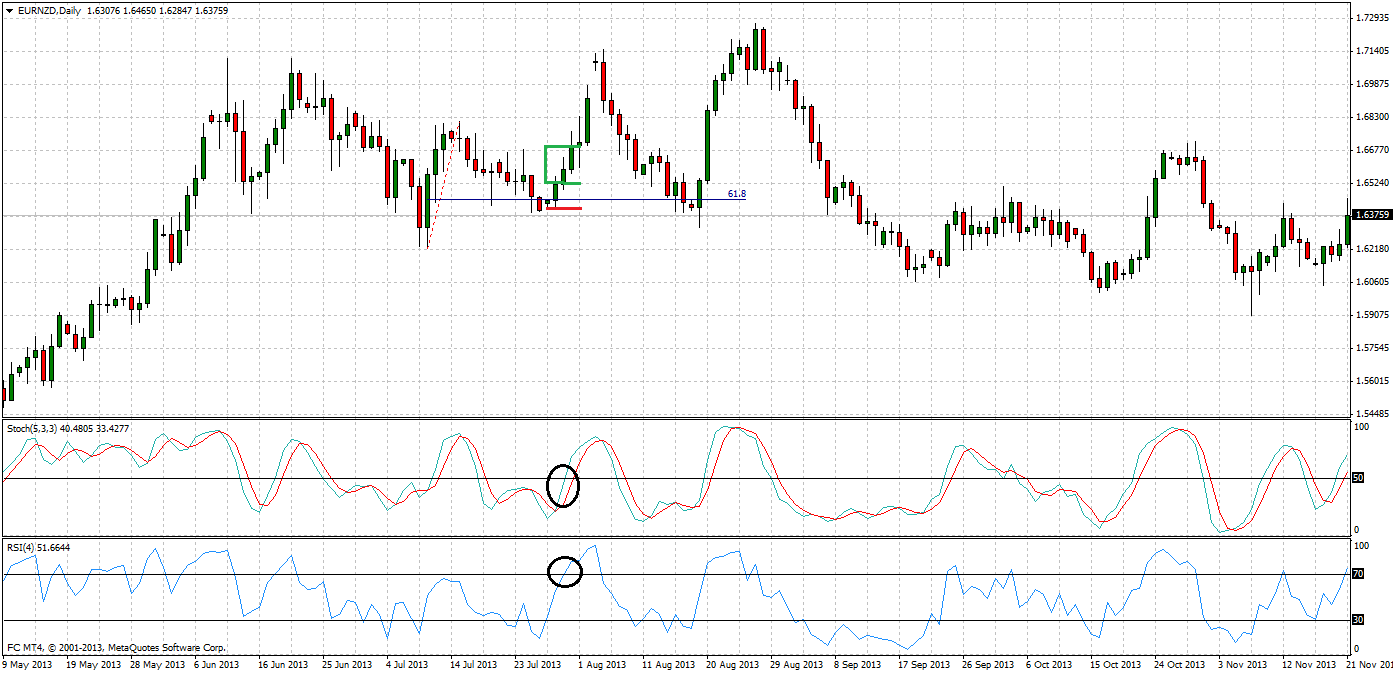The width and height of the screenshot is (1393, 673).
Task: Click the 26 Sep 2013 date label
Action: pyautogui.click(x=989, y=664)
